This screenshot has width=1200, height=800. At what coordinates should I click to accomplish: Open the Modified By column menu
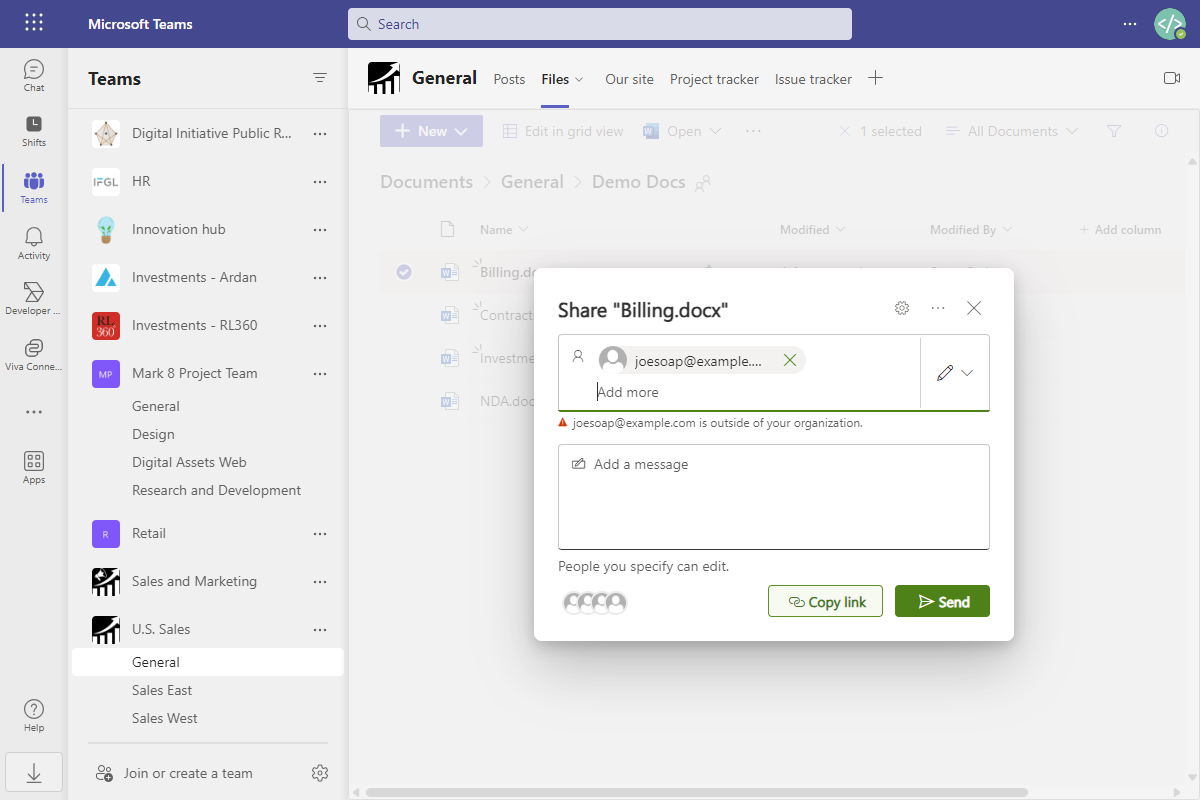coord(971,230)
